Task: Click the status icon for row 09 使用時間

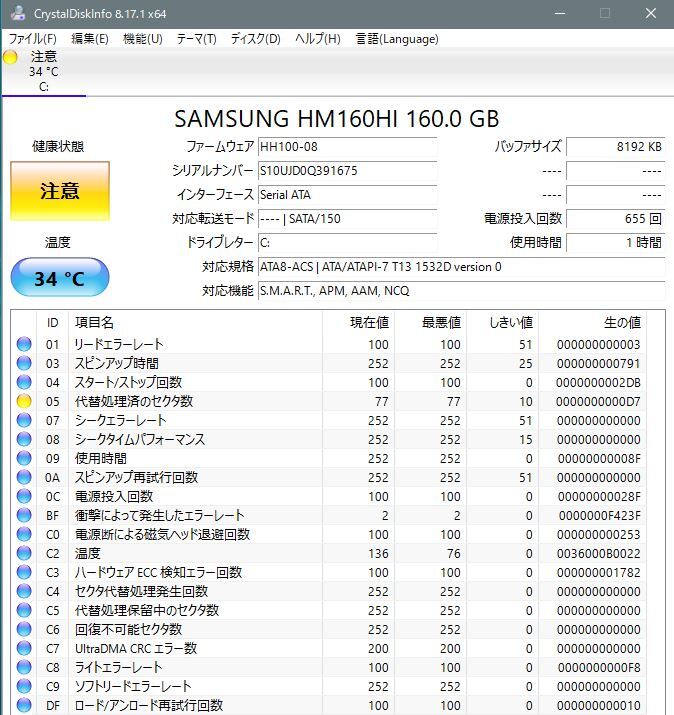Action: click(x=24, y=458)
